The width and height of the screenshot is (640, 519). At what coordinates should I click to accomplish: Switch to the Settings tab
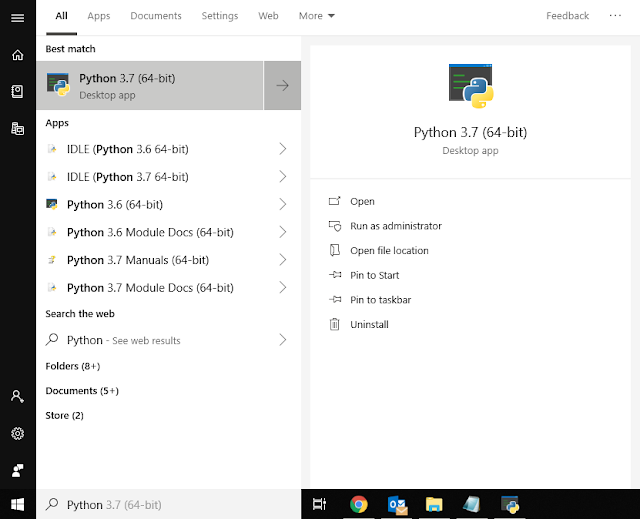pos(220,16)
